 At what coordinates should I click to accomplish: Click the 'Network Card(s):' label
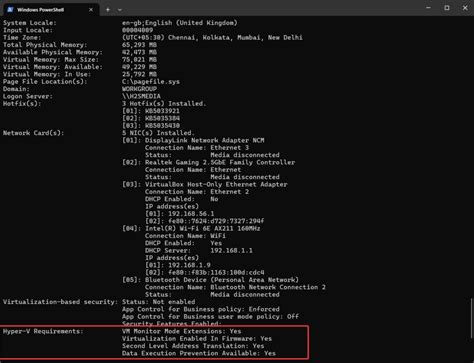pyautogui.click(x=33, y=133)
